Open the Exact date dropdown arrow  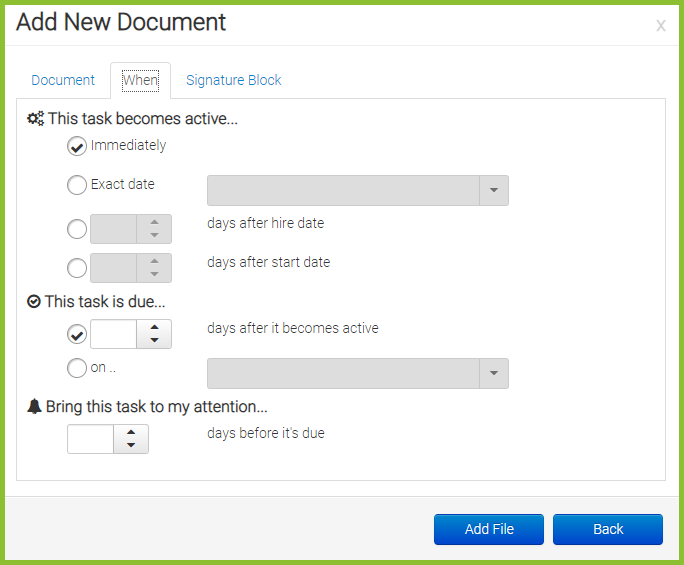pyautogui.click(x=494, y=190)
